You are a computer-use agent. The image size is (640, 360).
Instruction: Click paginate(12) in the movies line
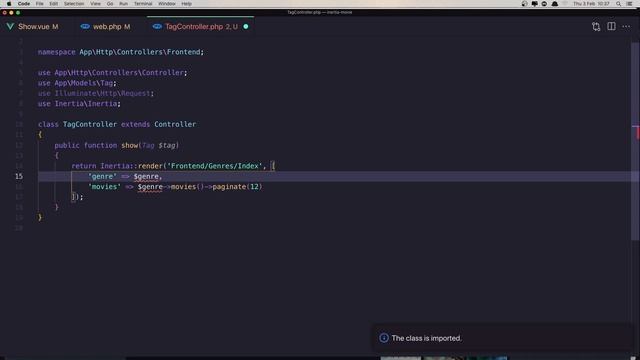[237, 187]
